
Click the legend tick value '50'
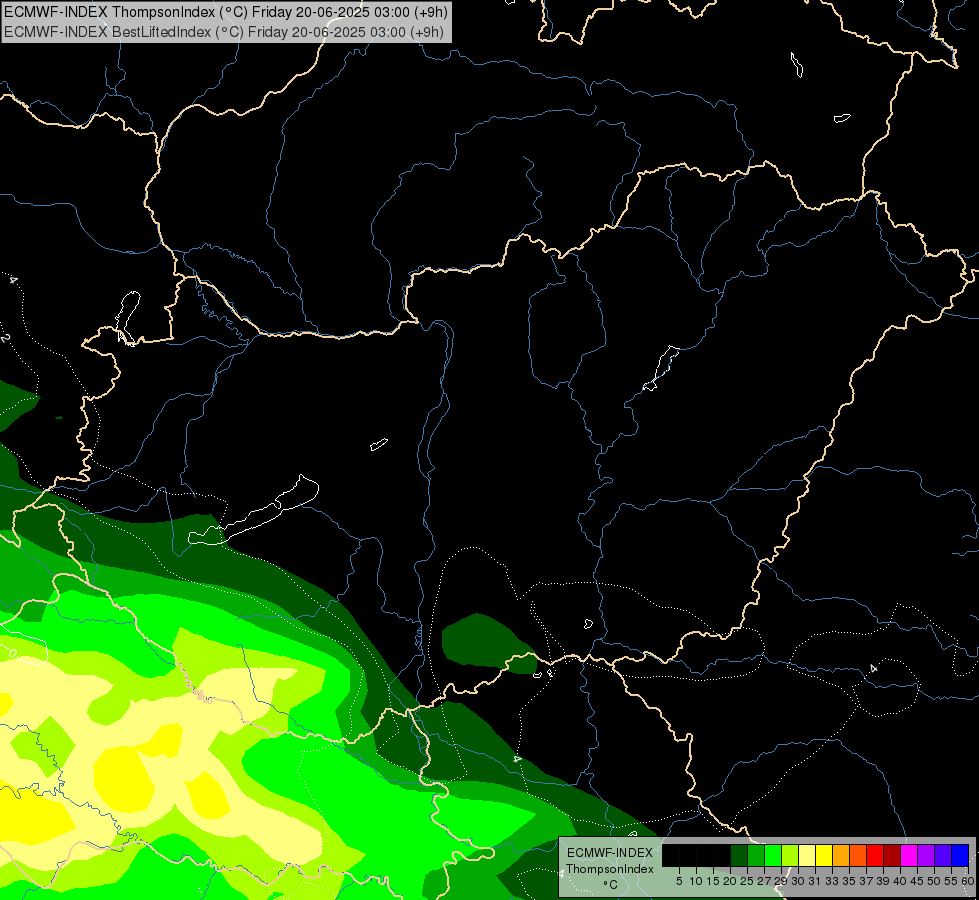click(x=935, y=881)
